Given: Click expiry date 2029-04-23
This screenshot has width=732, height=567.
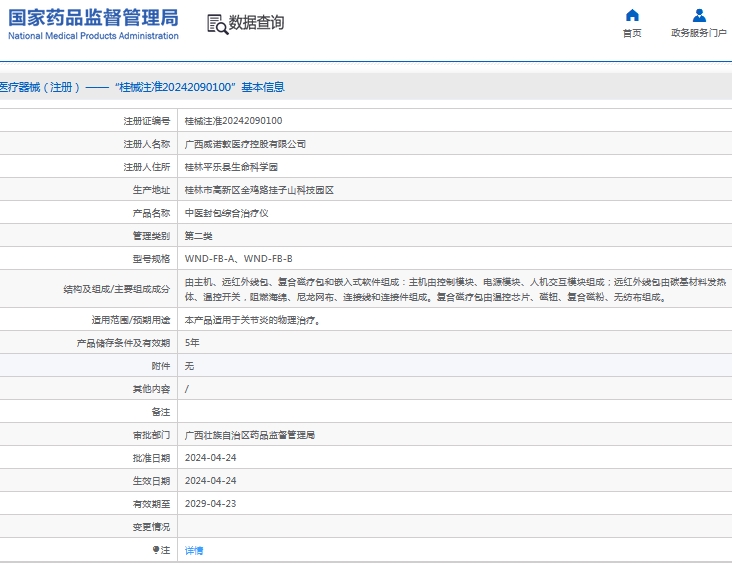Looking at the screenshot, I should pyautogui.click(x=211, y=504).
